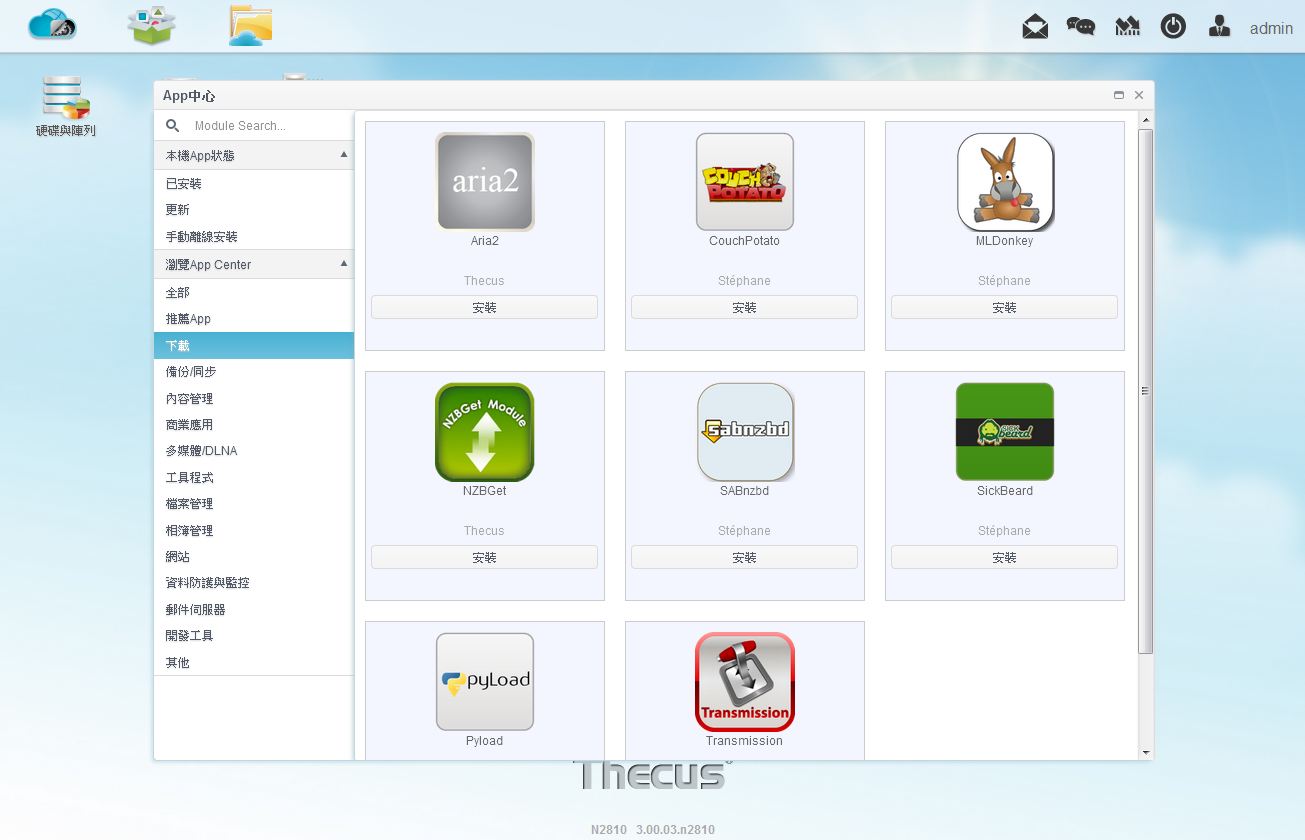Install SickBeard with 安裝 button
This screenshot has width=1305, height=840.
coord(1005,558)
